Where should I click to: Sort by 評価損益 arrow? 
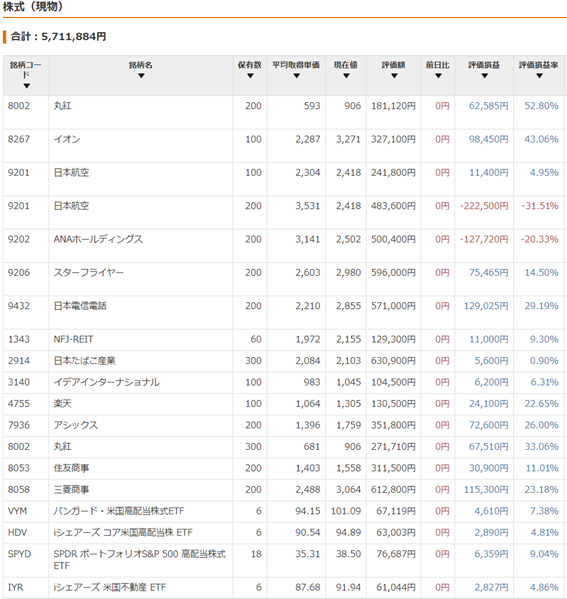click(x=484, y=76)
